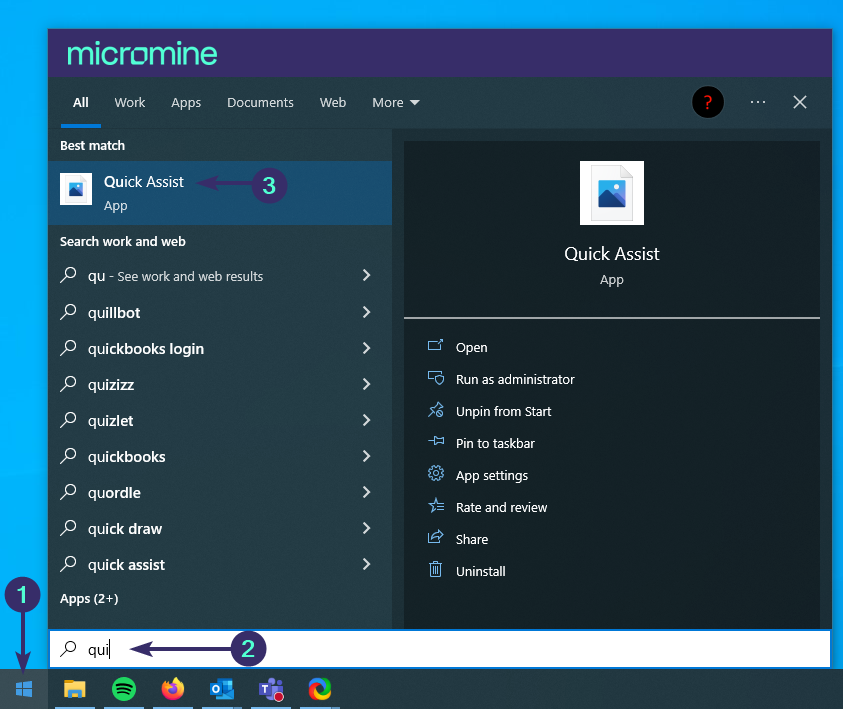Open Firefox from the taskbar
843x709 pixels.
click(x=172, y=690)
